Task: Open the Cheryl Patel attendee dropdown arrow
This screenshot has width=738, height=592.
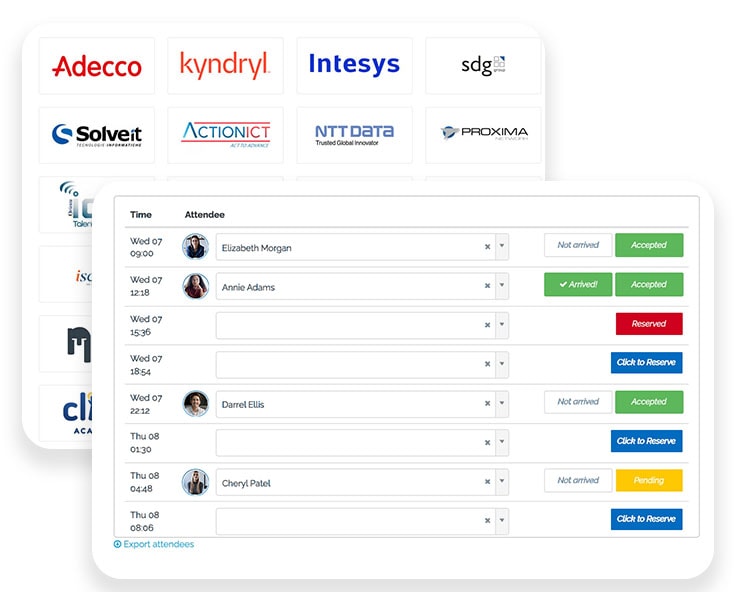Action: pyautogui.click(x=502, y=481)
